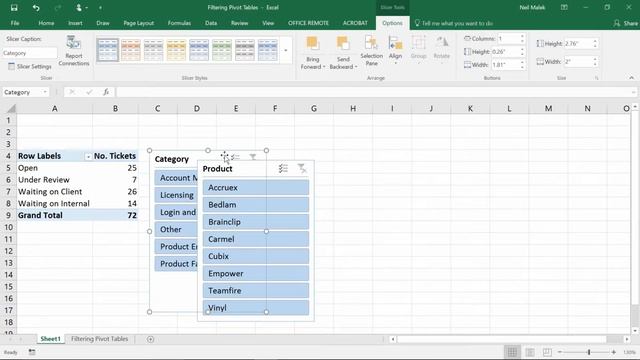This screenshot has width=640, height=360.
Task: Click the zoom slider handle
Action: [x=589, y=352]
